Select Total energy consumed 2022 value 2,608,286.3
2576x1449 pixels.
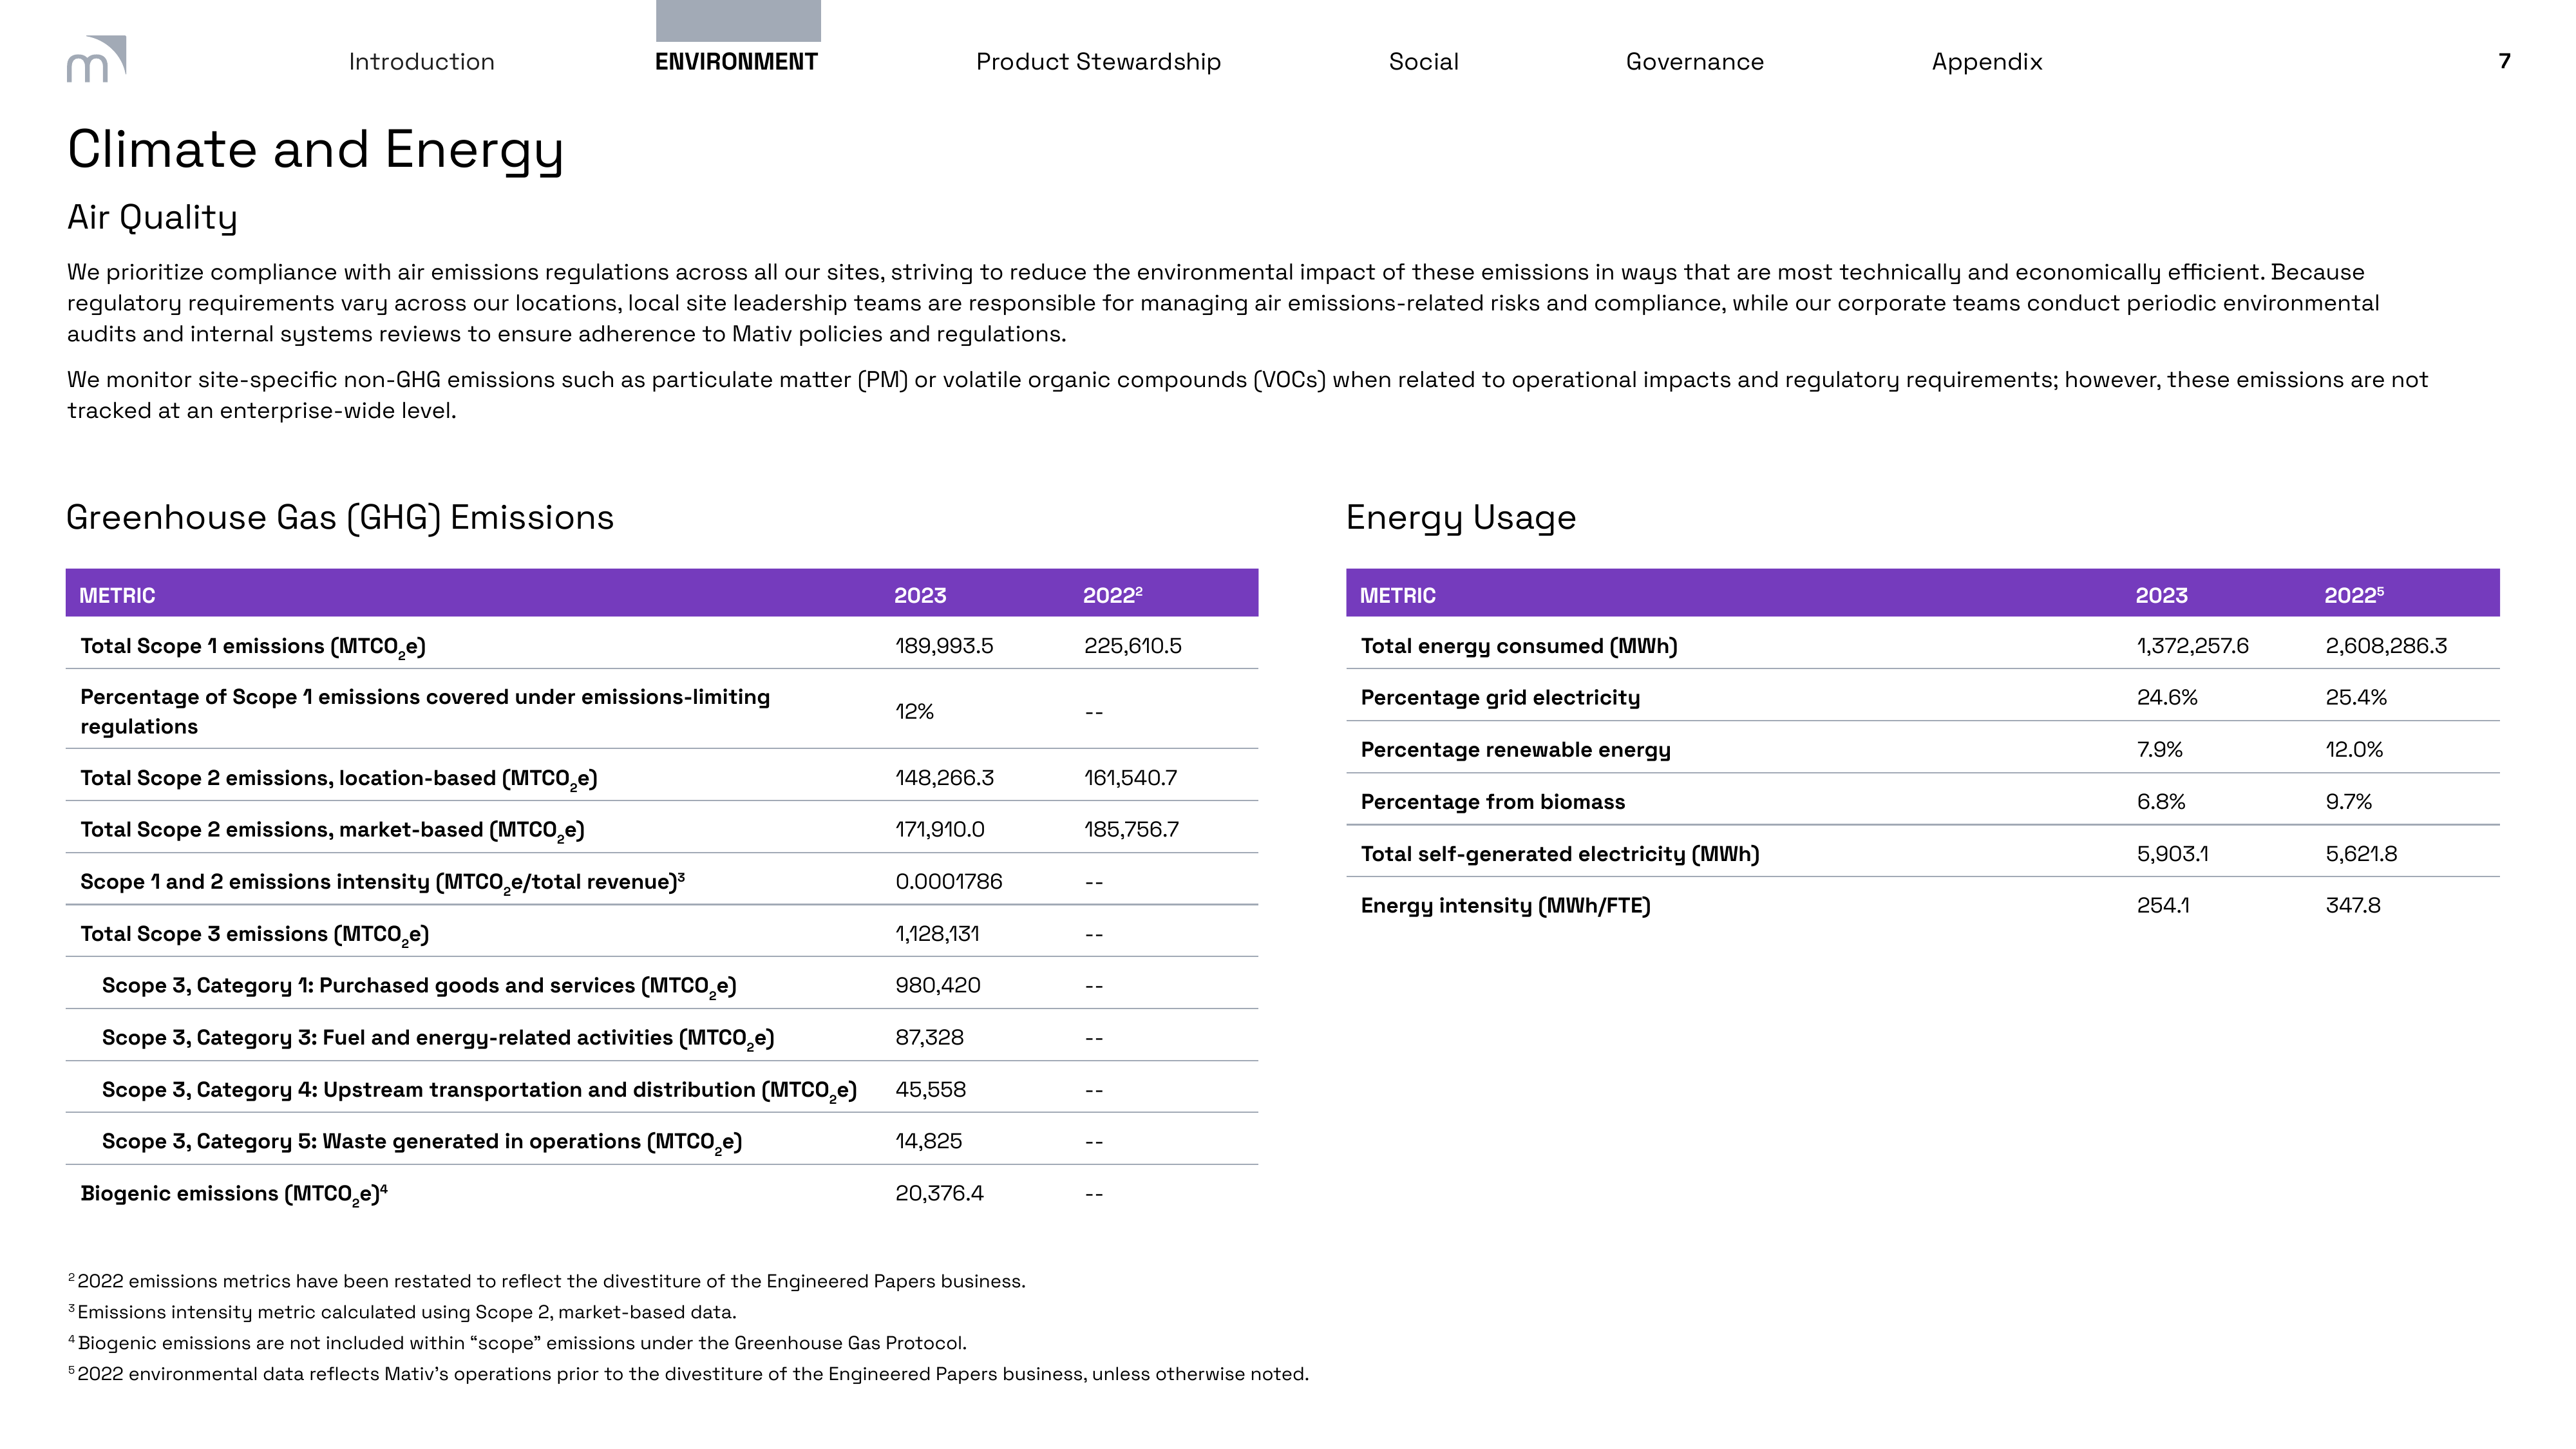pos(2386,646)
